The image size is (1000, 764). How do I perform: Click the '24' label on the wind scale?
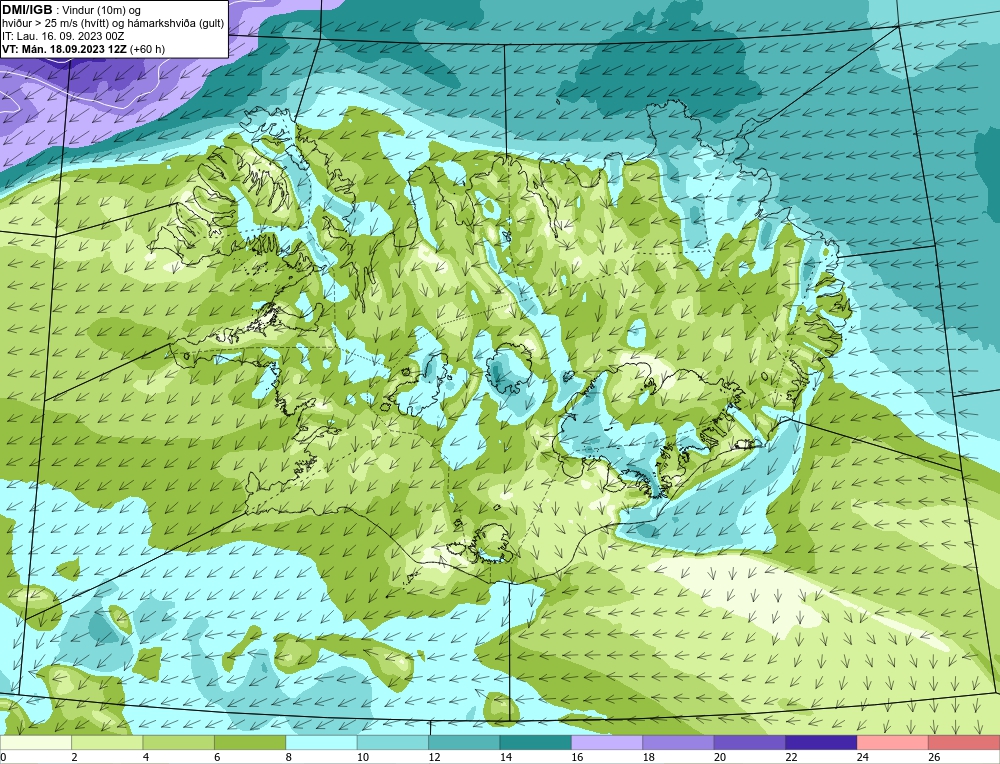(x=863, y=757)
